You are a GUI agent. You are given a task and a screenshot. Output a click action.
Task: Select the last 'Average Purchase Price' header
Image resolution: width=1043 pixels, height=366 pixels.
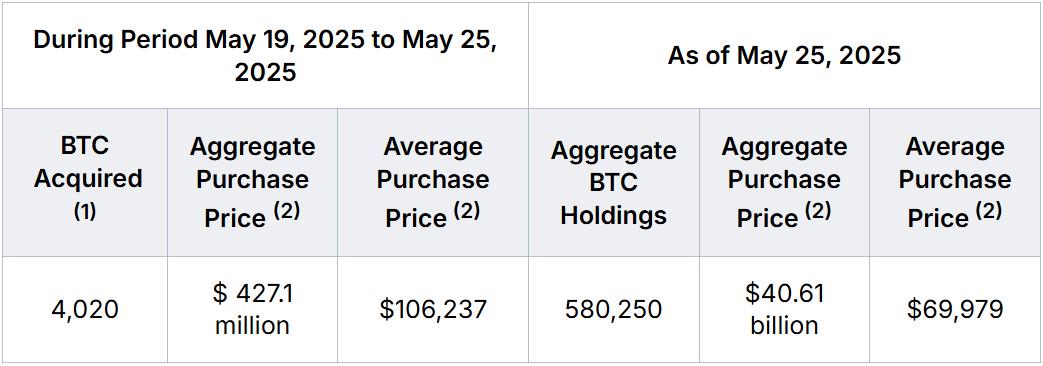[x=955, y=182]
